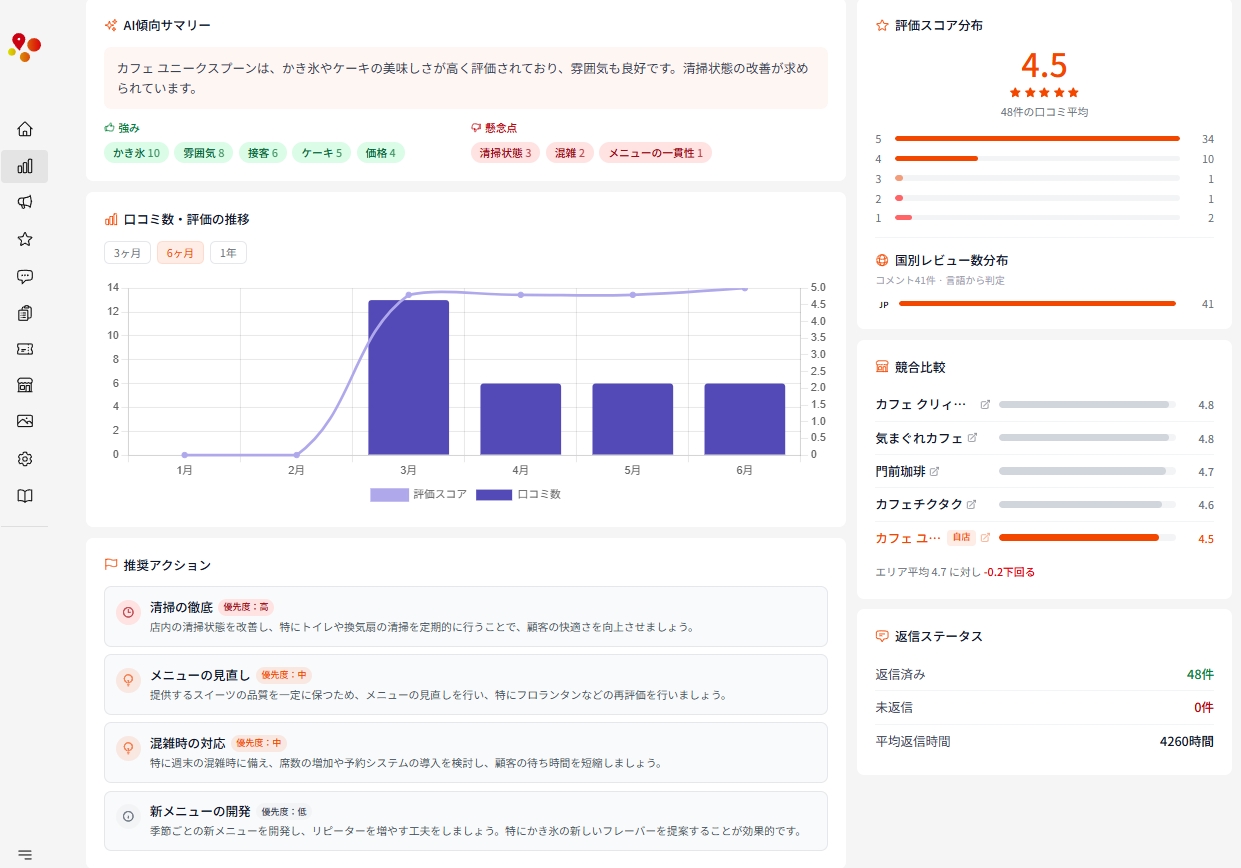The width and height of the screenshot is (1241, 868).
Task: Click the 4.5 average score number
Action: click(1044, 65)
